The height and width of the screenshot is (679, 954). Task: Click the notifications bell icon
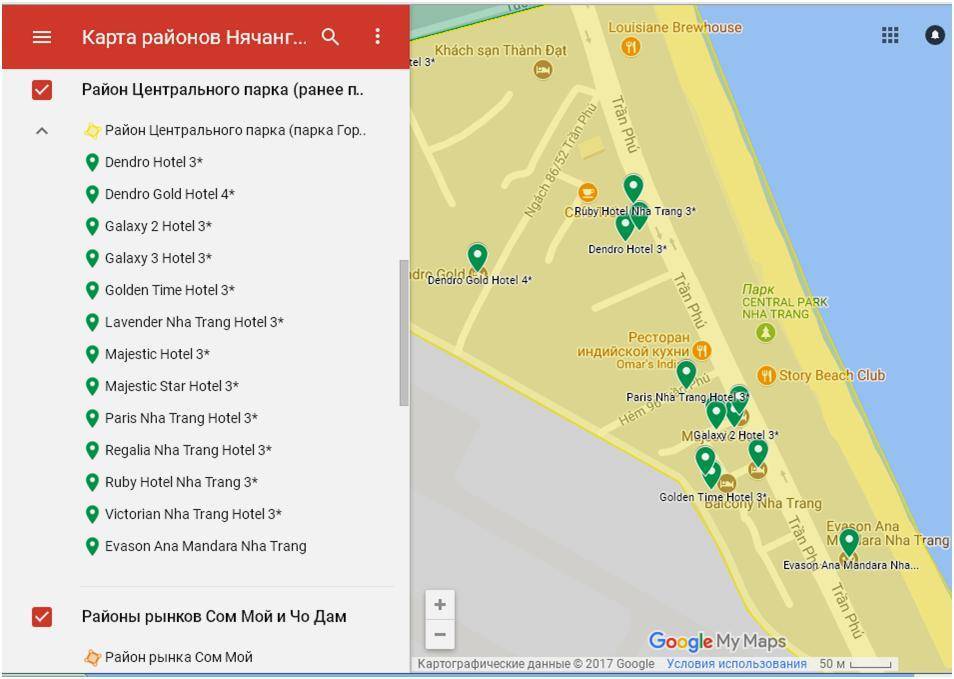[935, 35]
